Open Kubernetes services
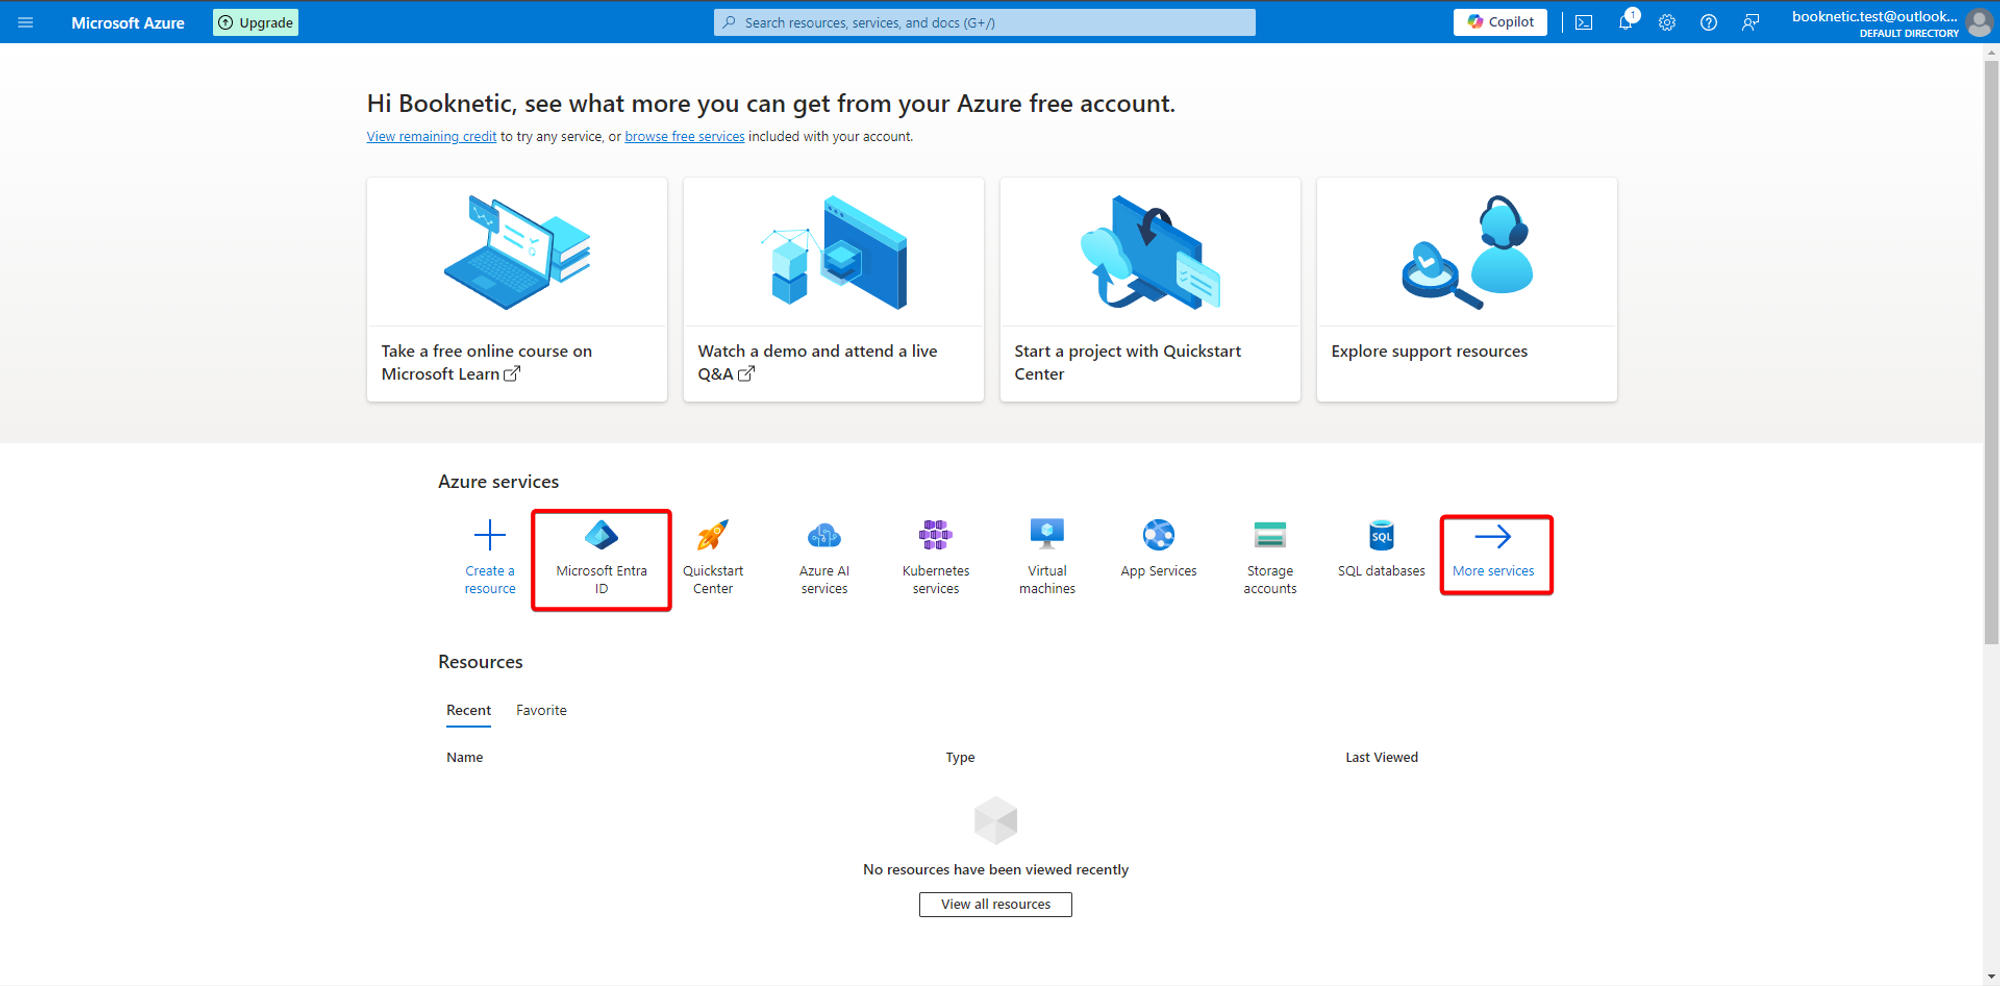2000x986 pixels. point(936,558)
